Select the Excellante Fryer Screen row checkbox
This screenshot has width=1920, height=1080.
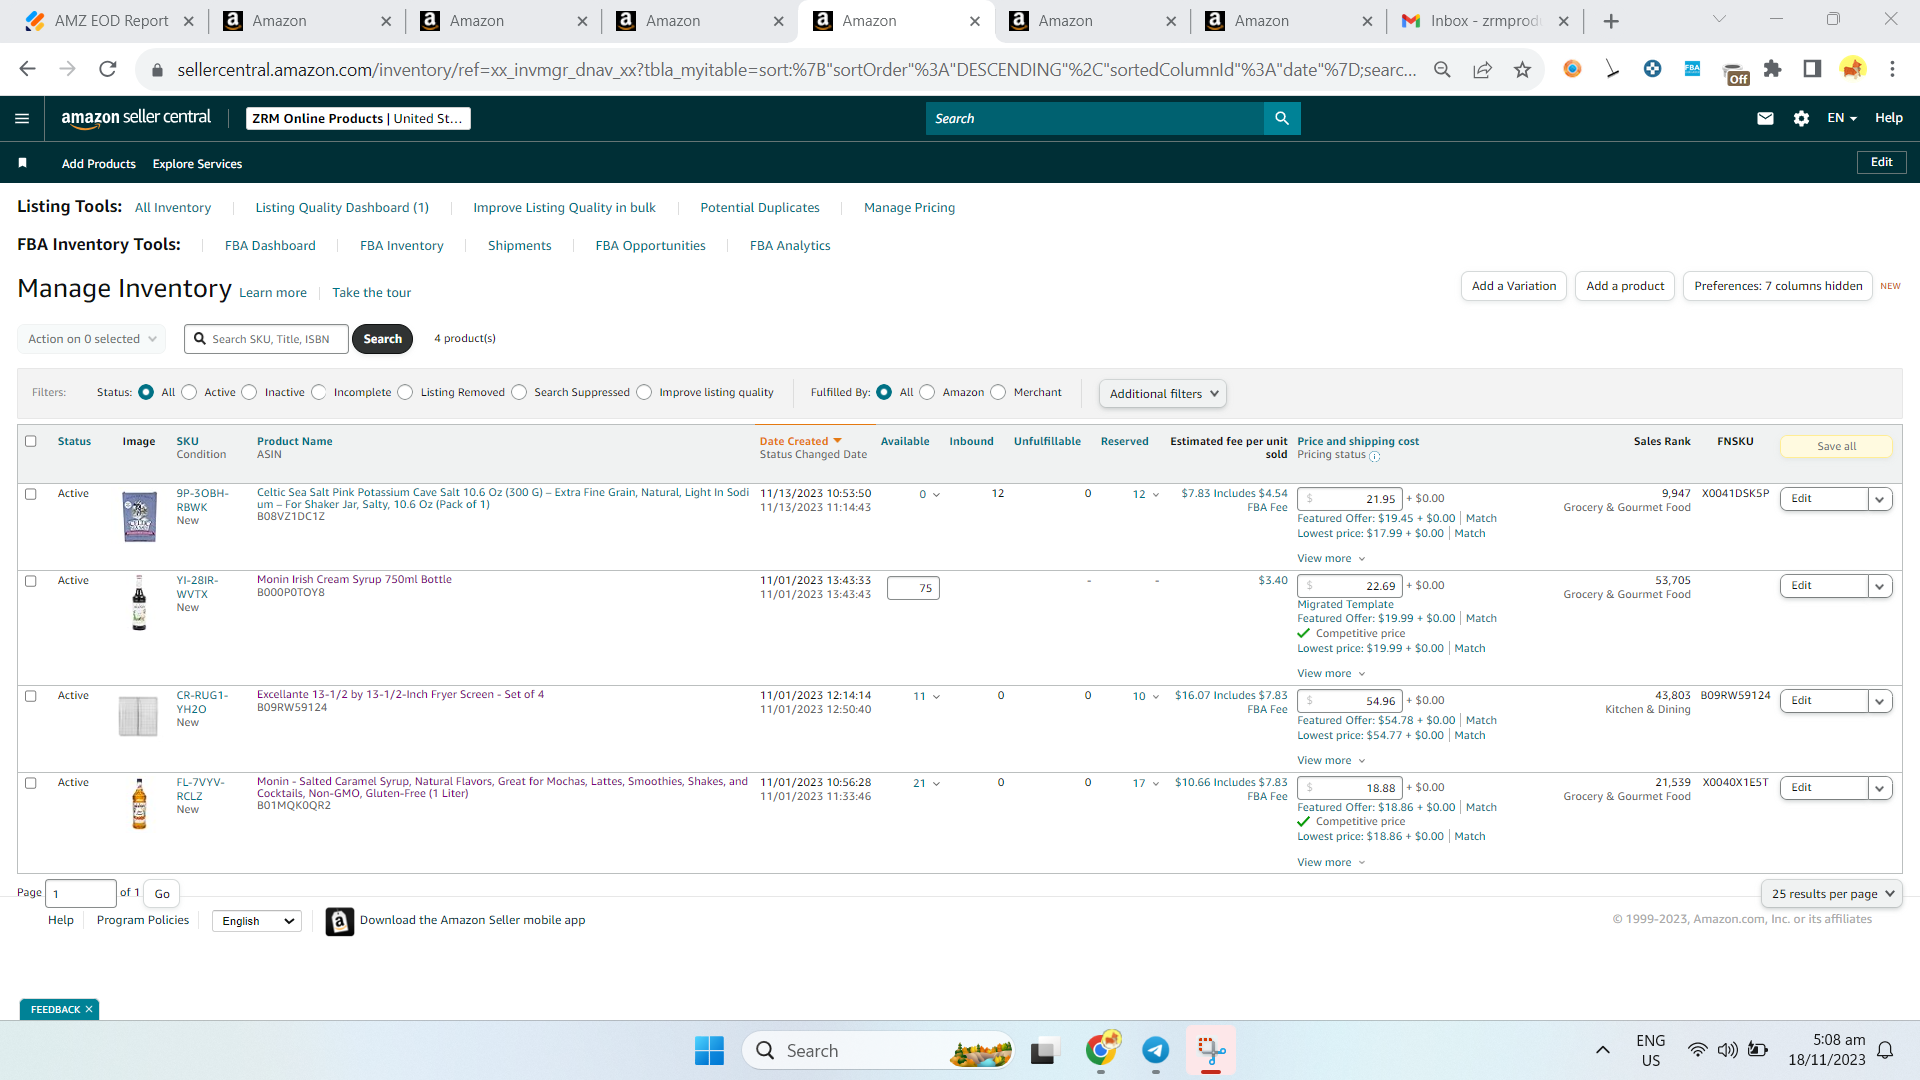coord(31,696)
